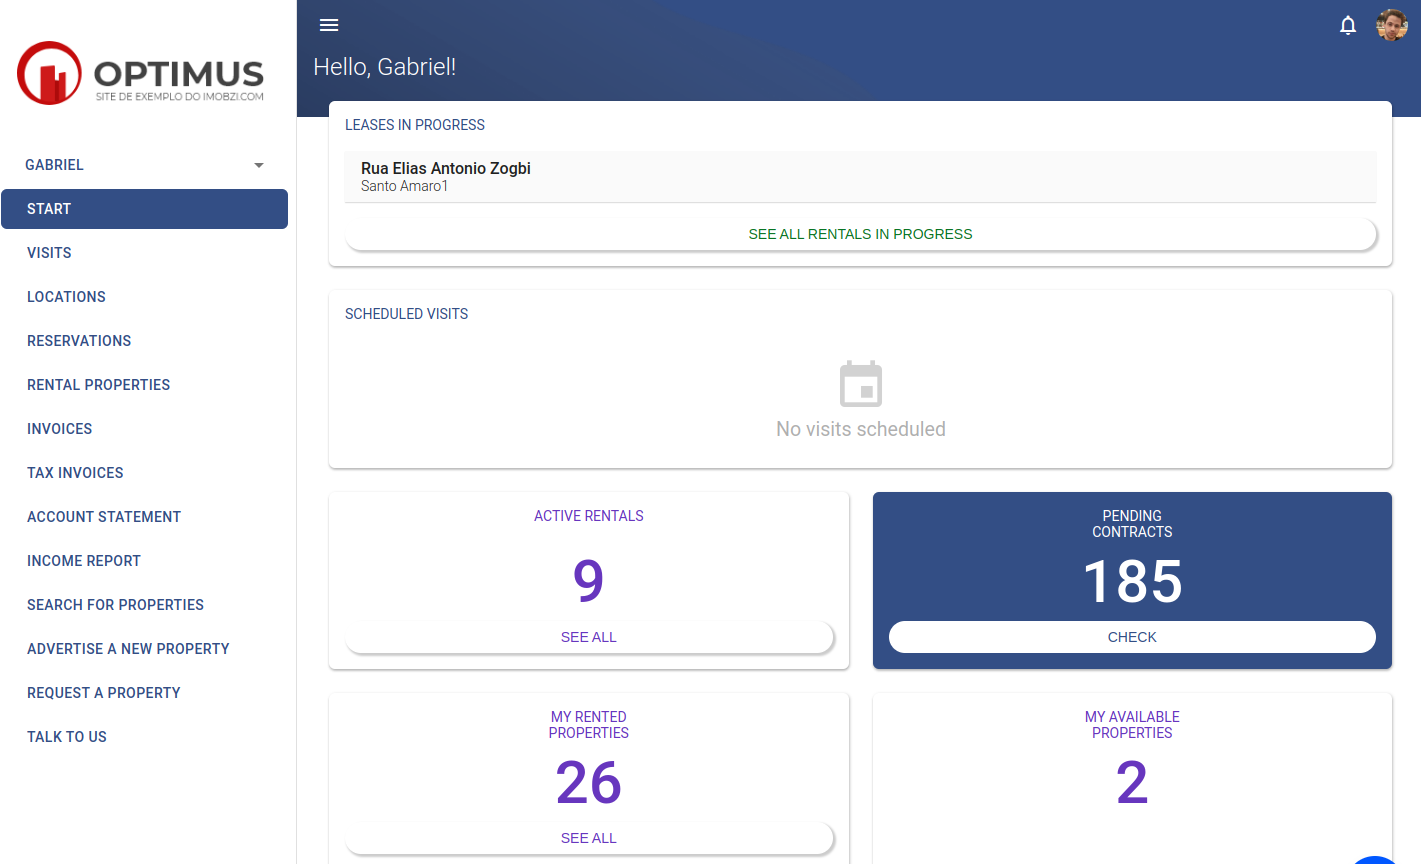Click SEE ALL under Active Rentals
The width and height of the screenshot is (1421, 864).
coord(588,637)
